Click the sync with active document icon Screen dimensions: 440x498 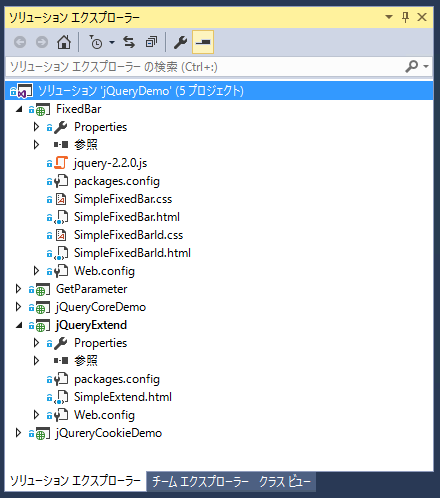click(x=129, y=42)
